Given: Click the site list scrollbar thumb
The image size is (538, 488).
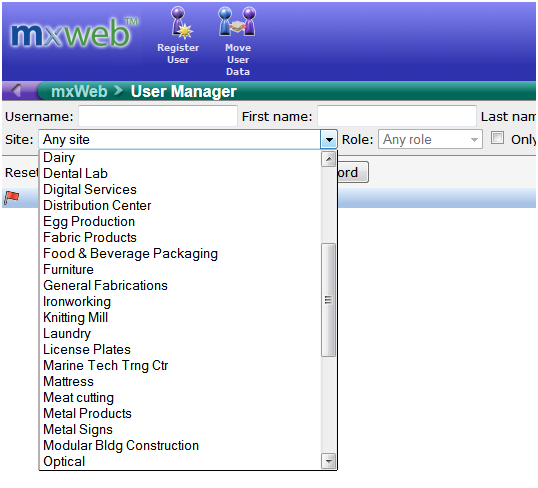Looking at the screenshot, I should (328, 300).
